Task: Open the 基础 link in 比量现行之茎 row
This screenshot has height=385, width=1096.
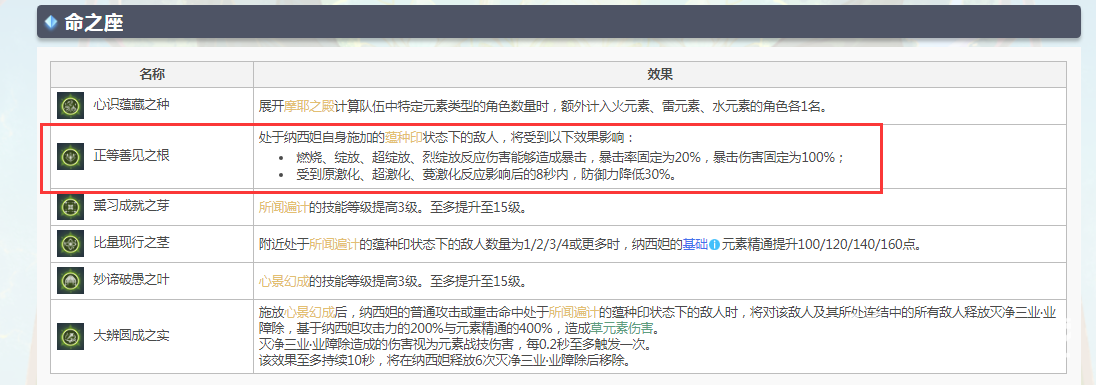Action: click(x=695, y=245)
